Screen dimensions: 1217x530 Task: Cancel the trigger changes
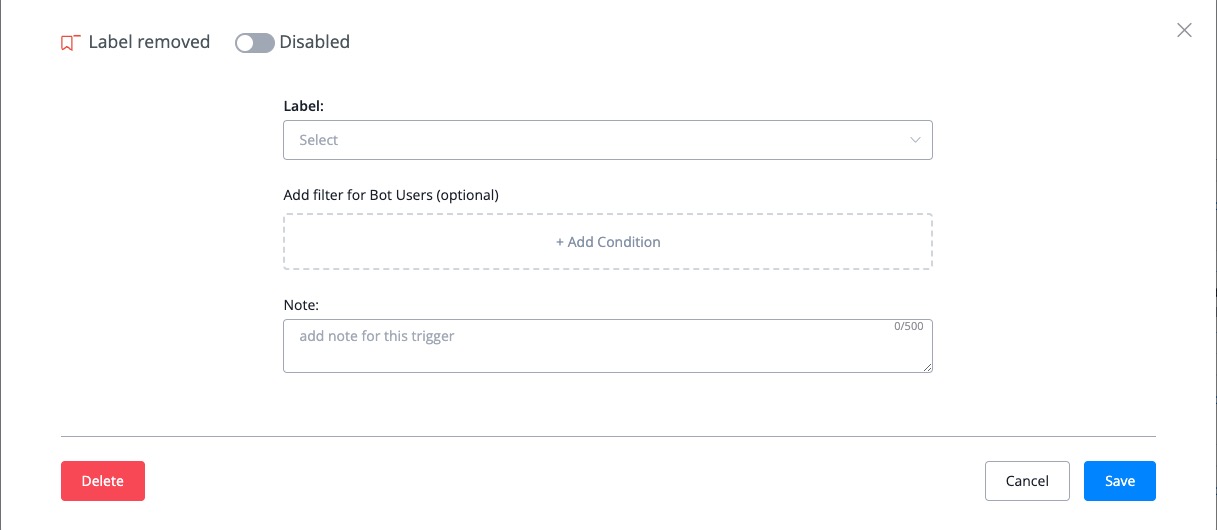pos(1027,481)
